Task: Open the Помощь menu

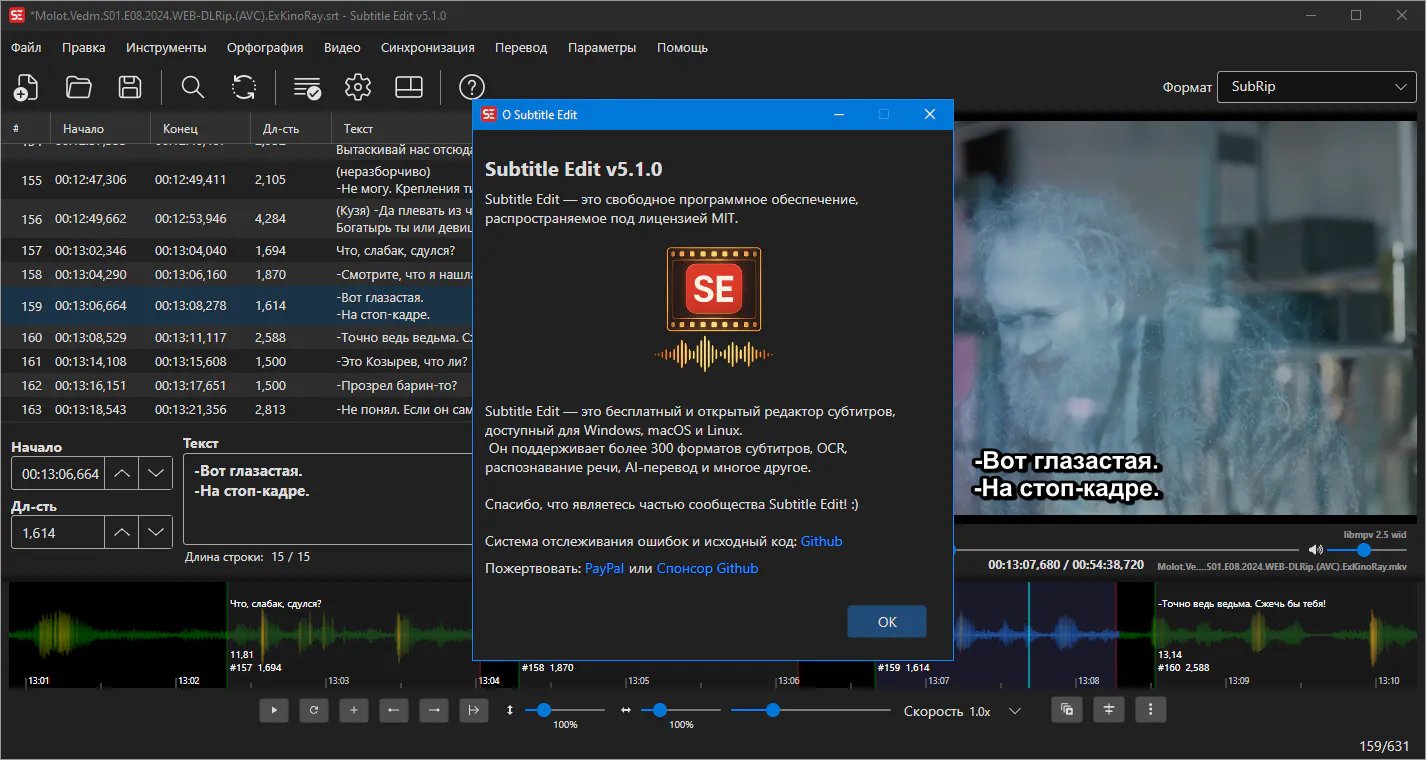Action: coord(682,47)
